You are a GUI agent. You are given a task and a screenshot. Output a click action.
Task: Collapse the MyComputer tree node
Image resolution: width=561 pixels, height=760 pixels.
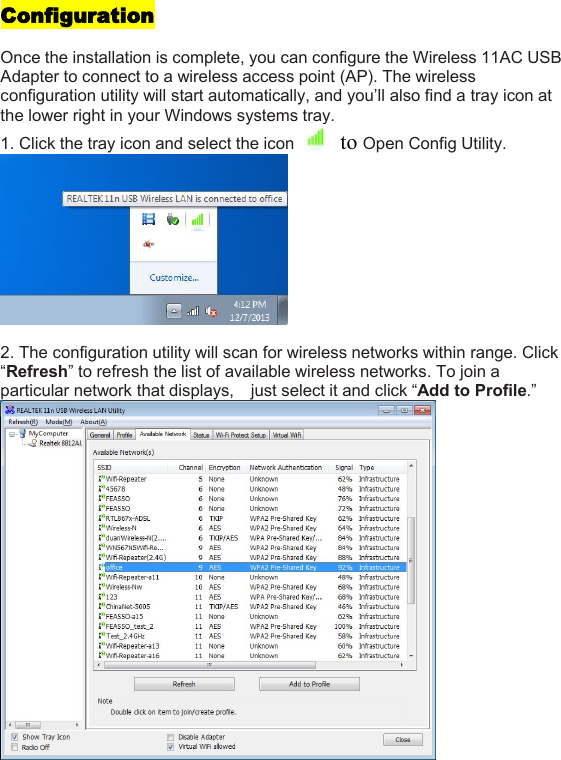(13, 434)
